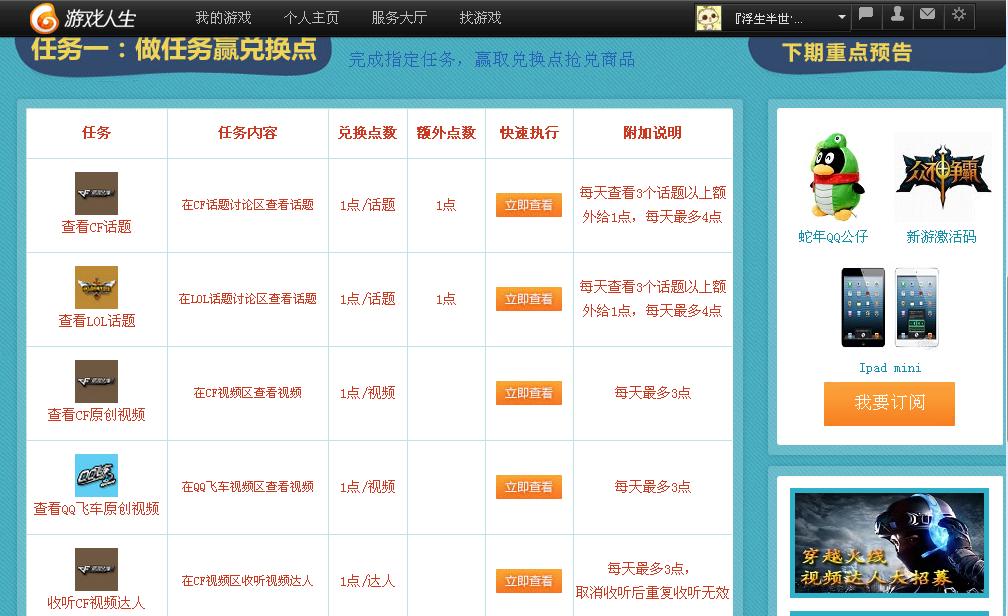Open the friends person icon

pos(897,14)
